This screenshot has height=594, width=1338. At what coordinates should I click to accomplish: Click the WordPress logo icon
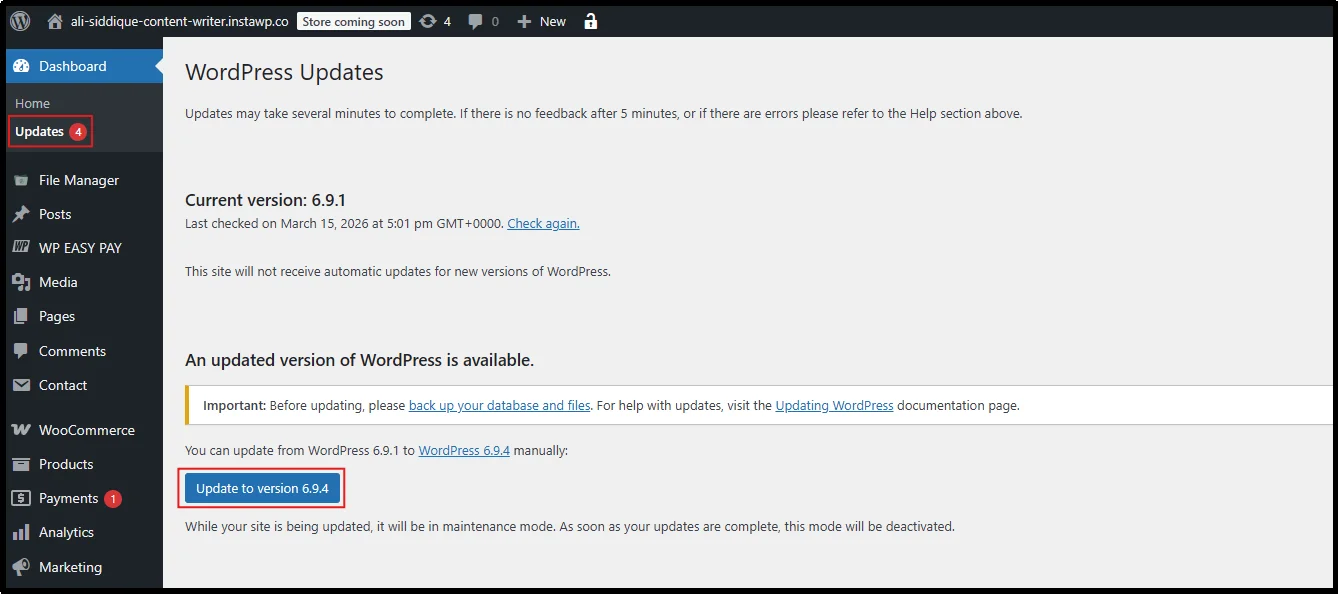(x=20, y=21)
